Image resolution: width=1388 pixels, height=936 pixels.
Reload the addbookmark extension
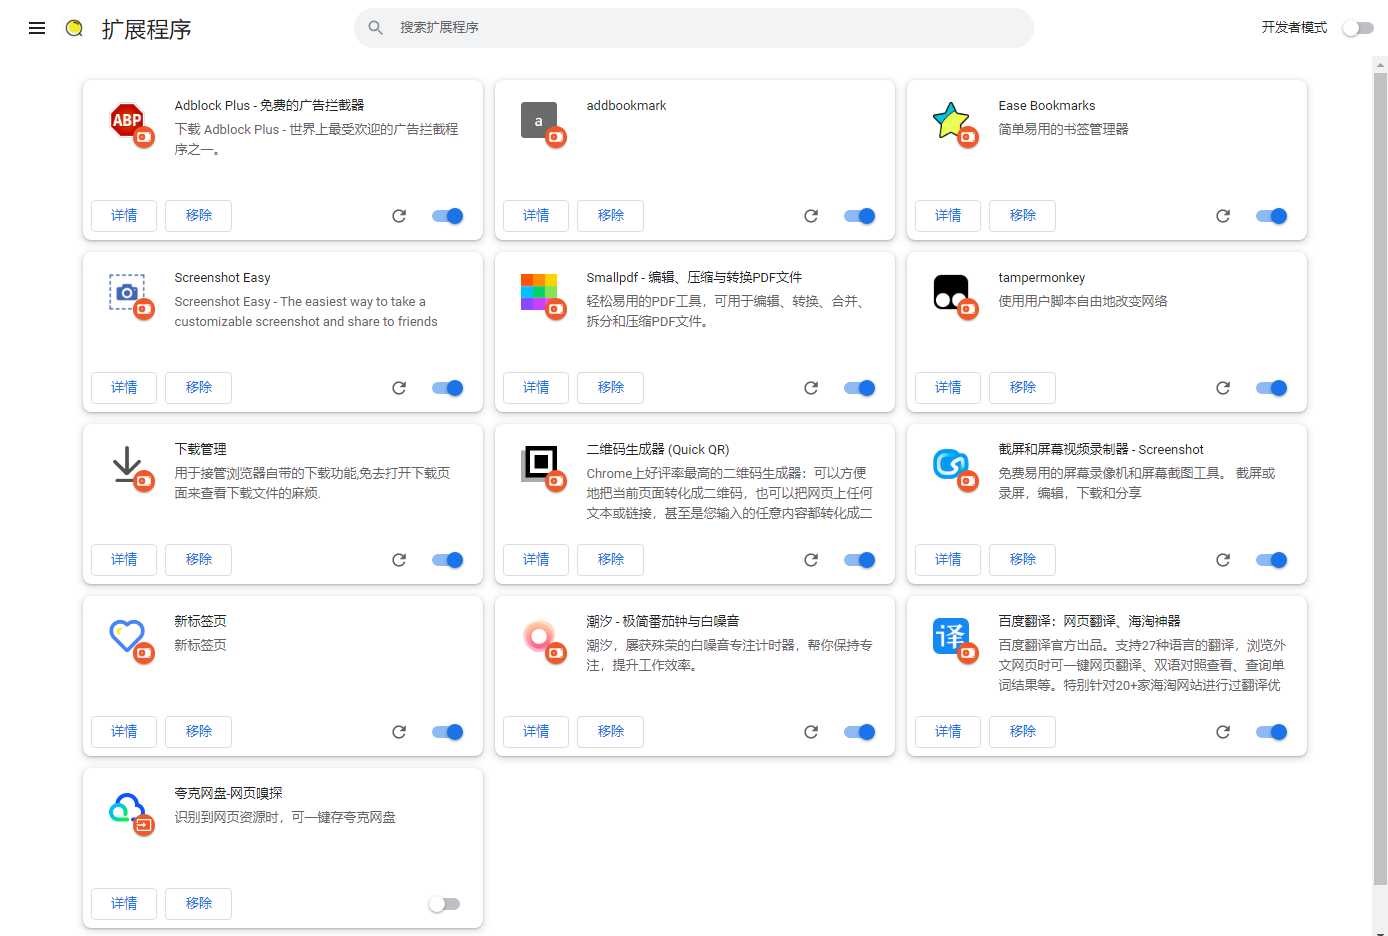click(811, 216)
